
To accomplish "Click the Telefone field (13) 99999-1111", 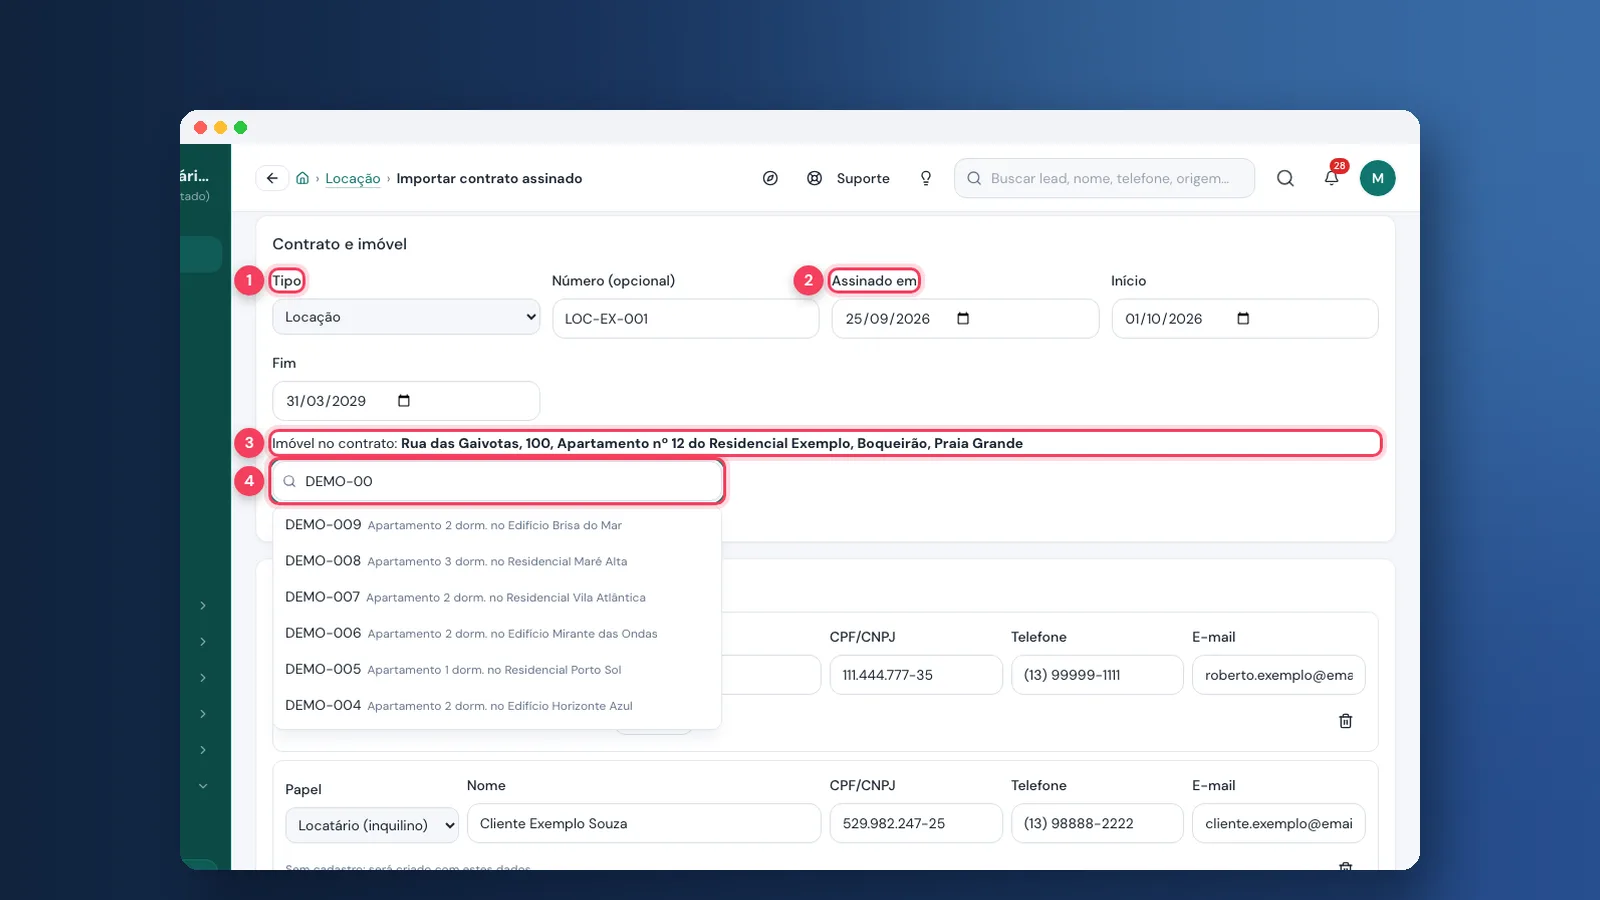I will 1097,675.
